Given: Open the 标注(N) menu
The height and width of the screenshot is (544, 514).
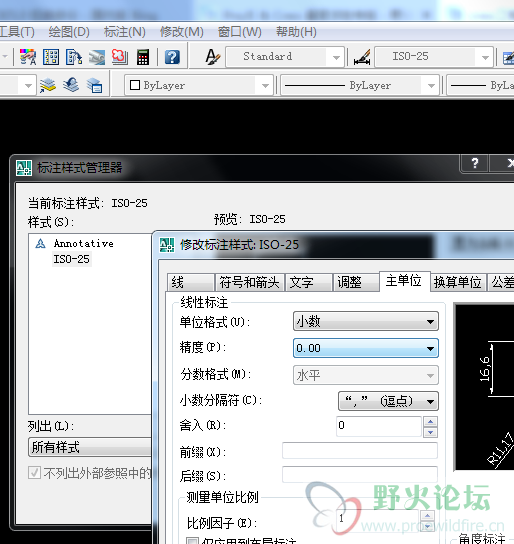Looking at the screenshot, I should tap(125, 32).
